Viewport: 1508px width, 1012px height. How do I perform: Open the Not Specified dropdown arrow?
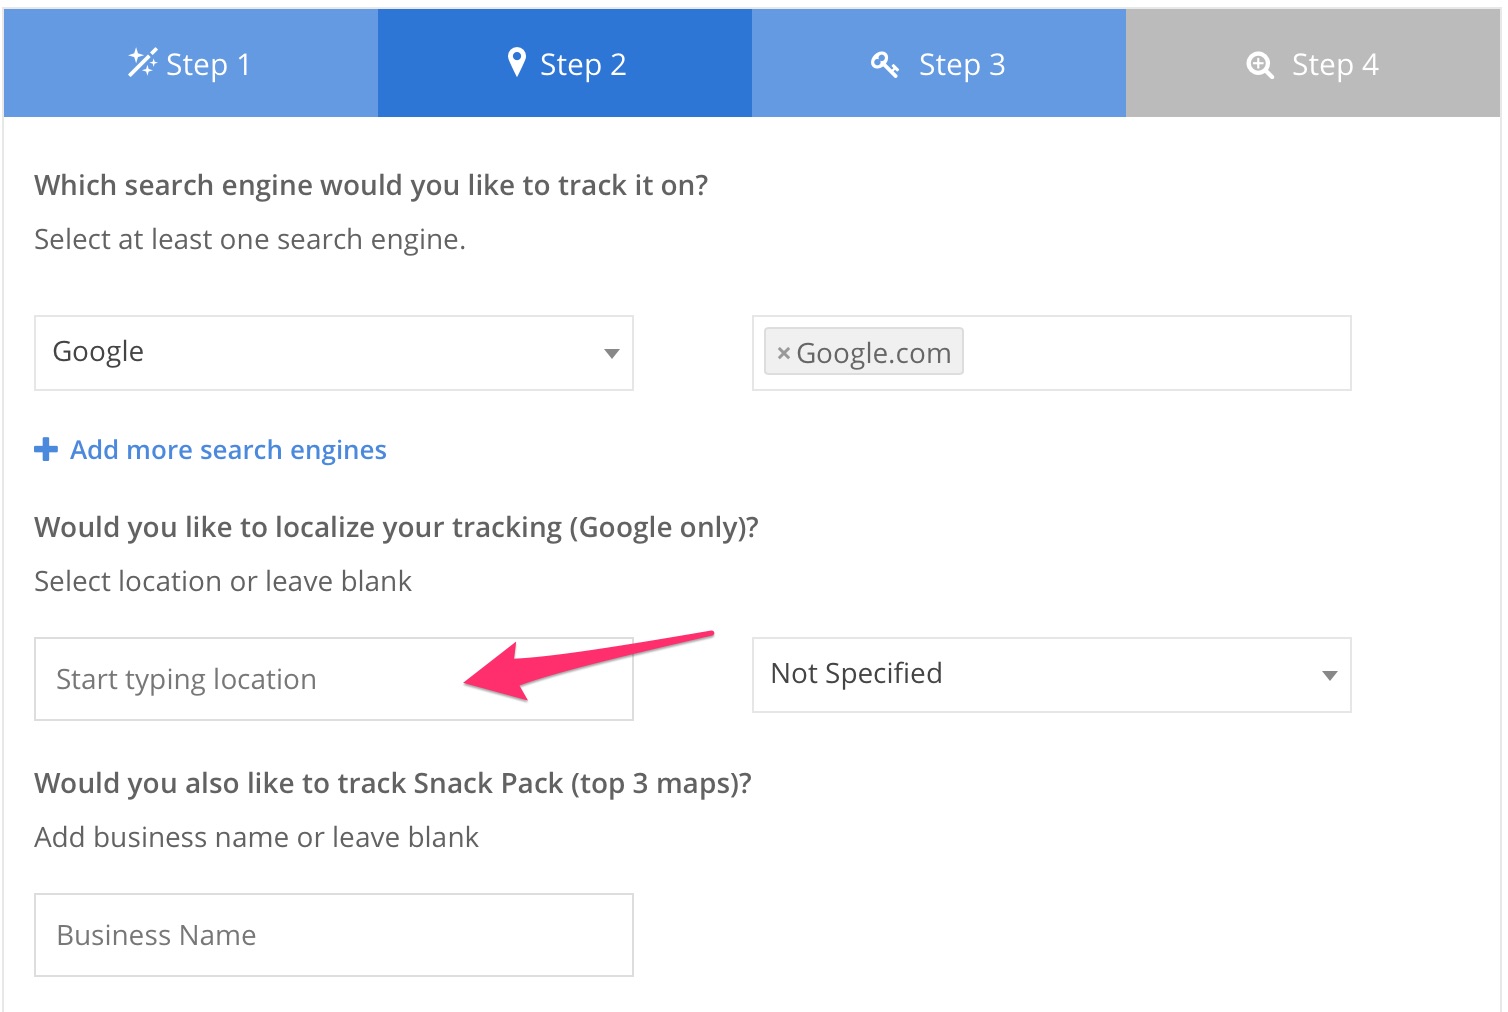[x=1330, y=675]
